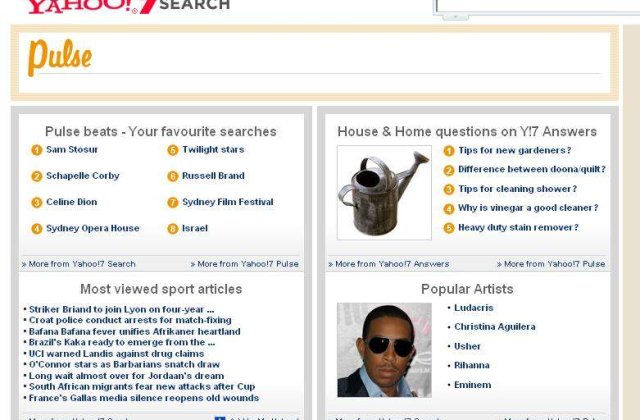Screen dimensions: 640x420
Task: Click number 1 badge beside Sam Stosur
Action: coord(37,150)
